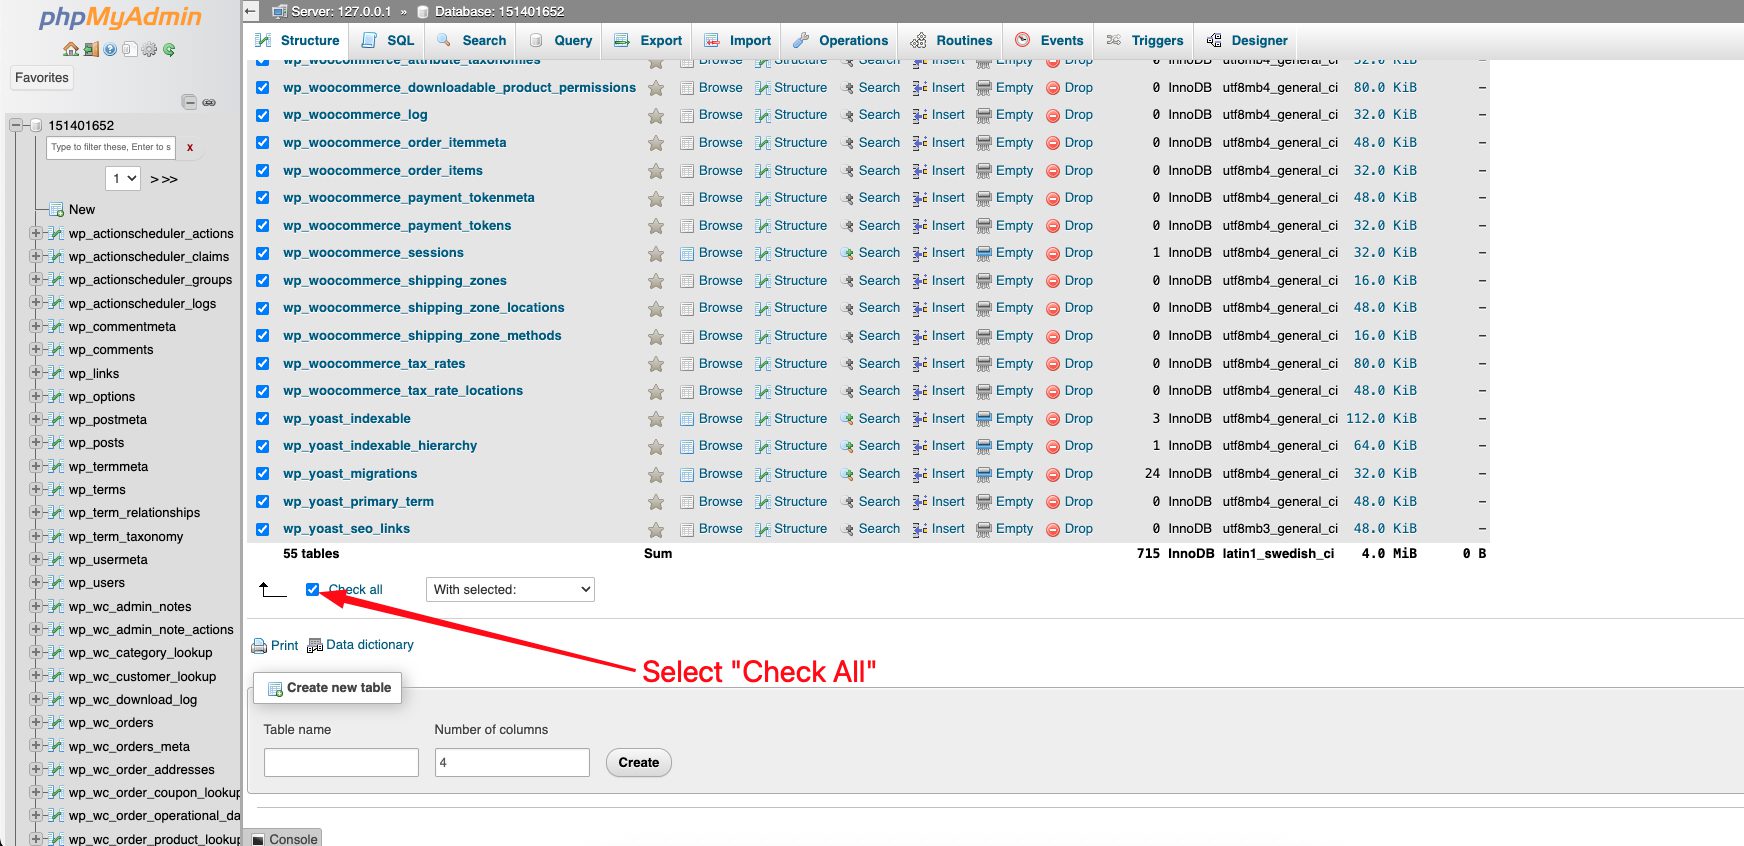Click the red X to clear table filter
The height and width of the screenshot is (846, 1744).
[190, 148]
